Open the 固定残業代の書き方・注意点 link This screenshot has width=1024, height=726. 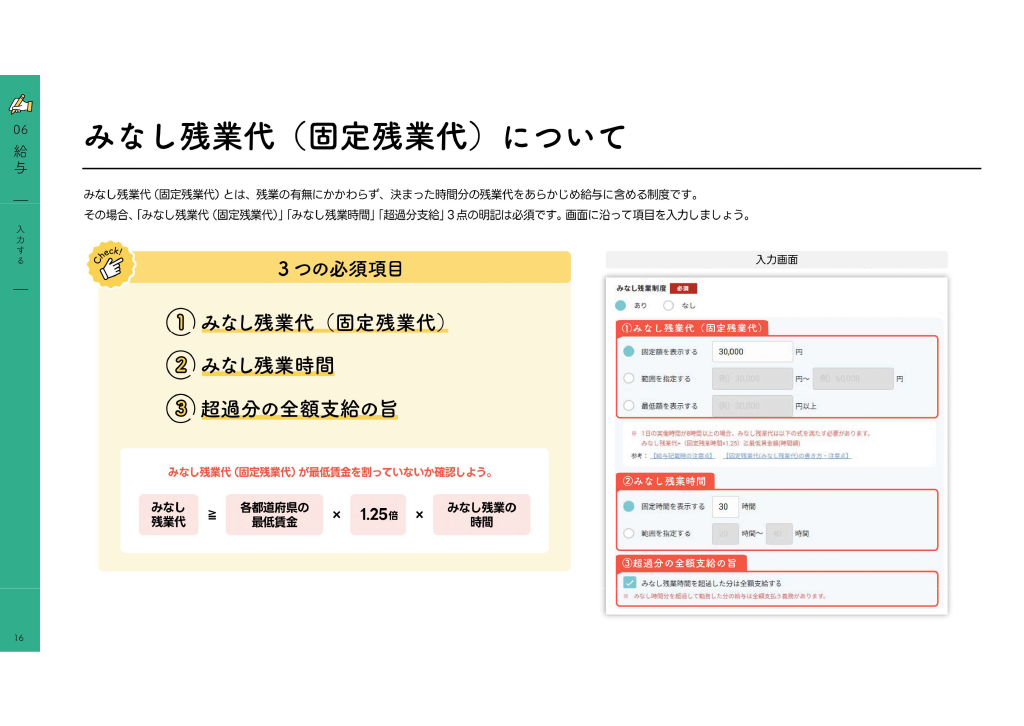click(x=788, y=456)
